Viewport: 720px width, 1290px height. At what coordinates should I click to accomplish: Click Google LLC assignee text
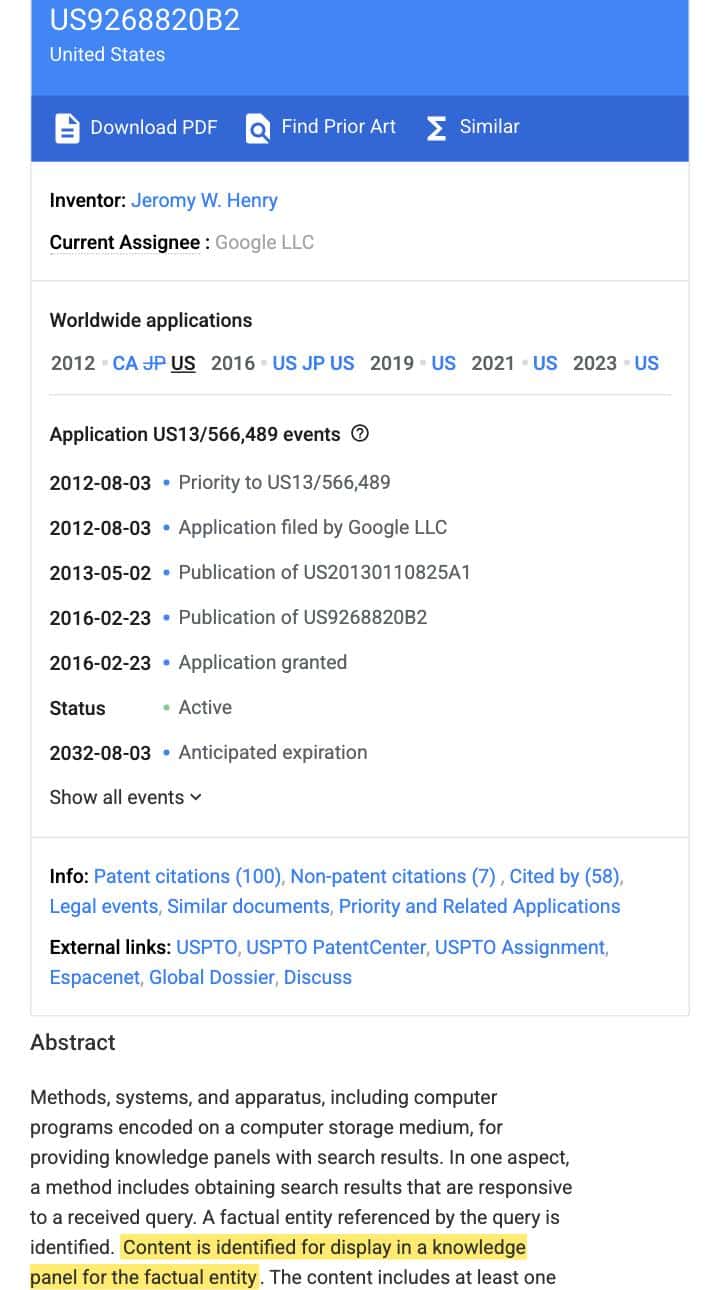pyautogui.click(x=264, y=242)
